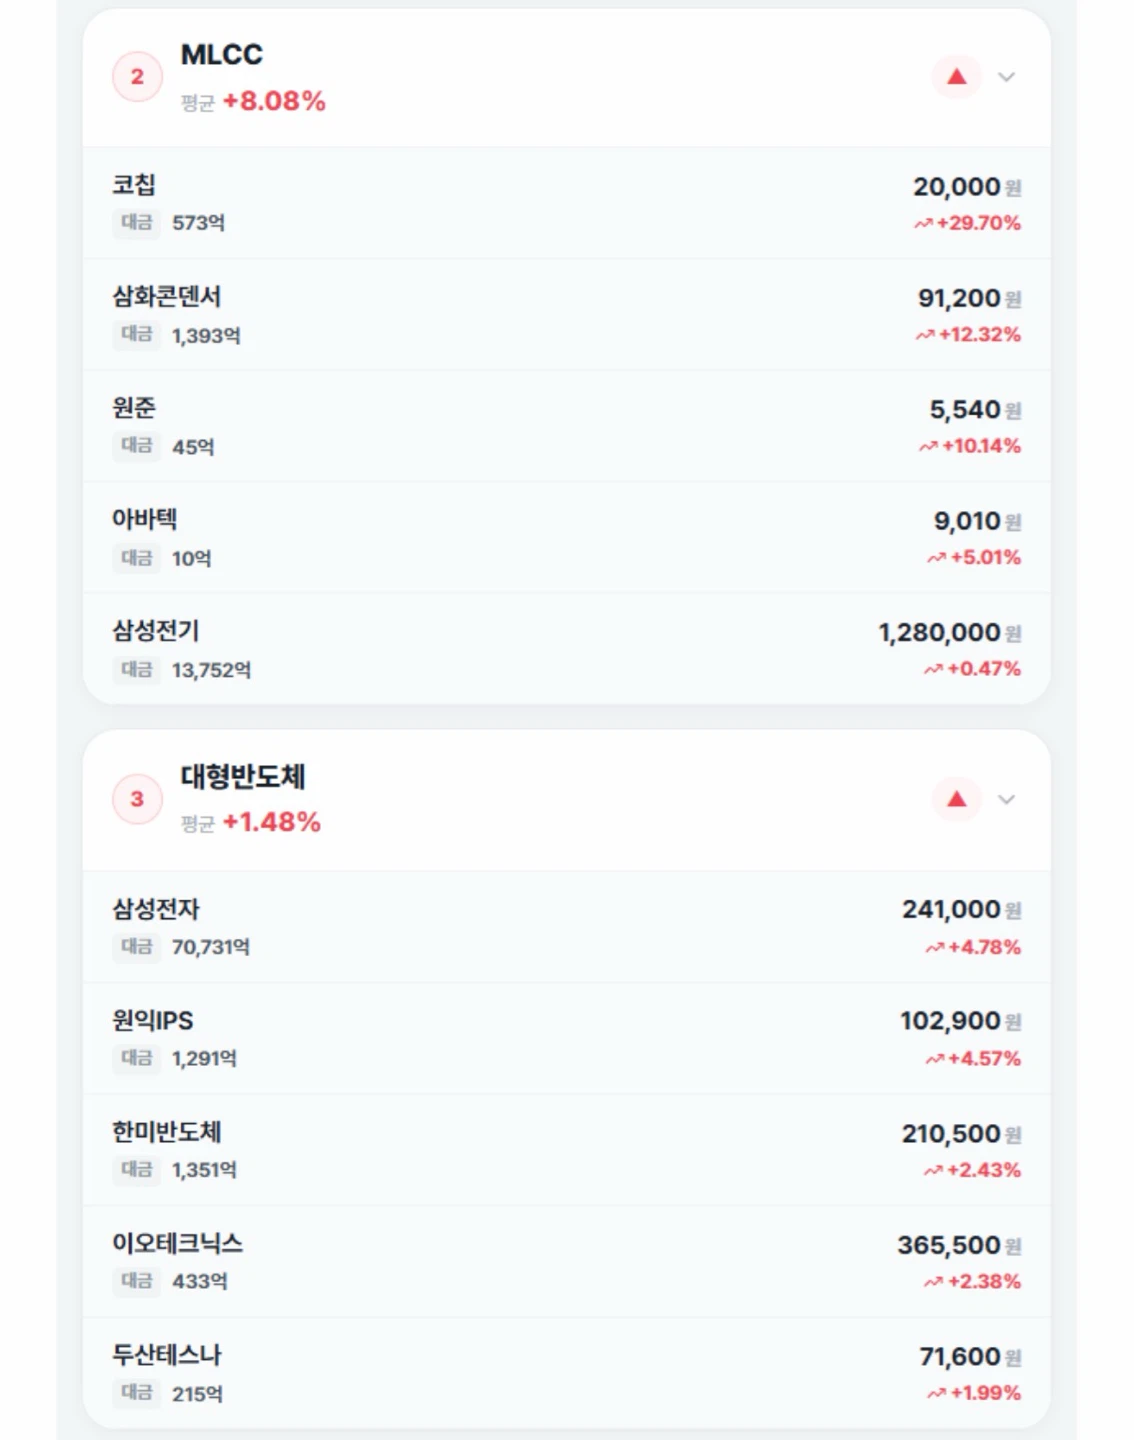Click the rank 3 circle badge
The image size is (1134, 1440).
[x=137, y=799]
